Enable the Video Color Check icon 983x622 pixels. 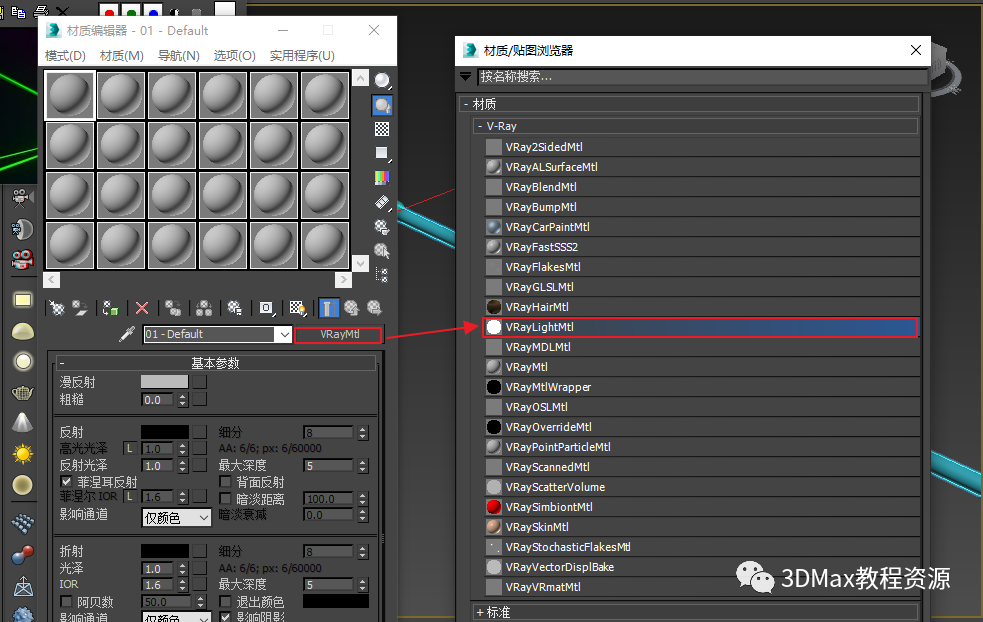pyautogui.click(x=382, y=178)
